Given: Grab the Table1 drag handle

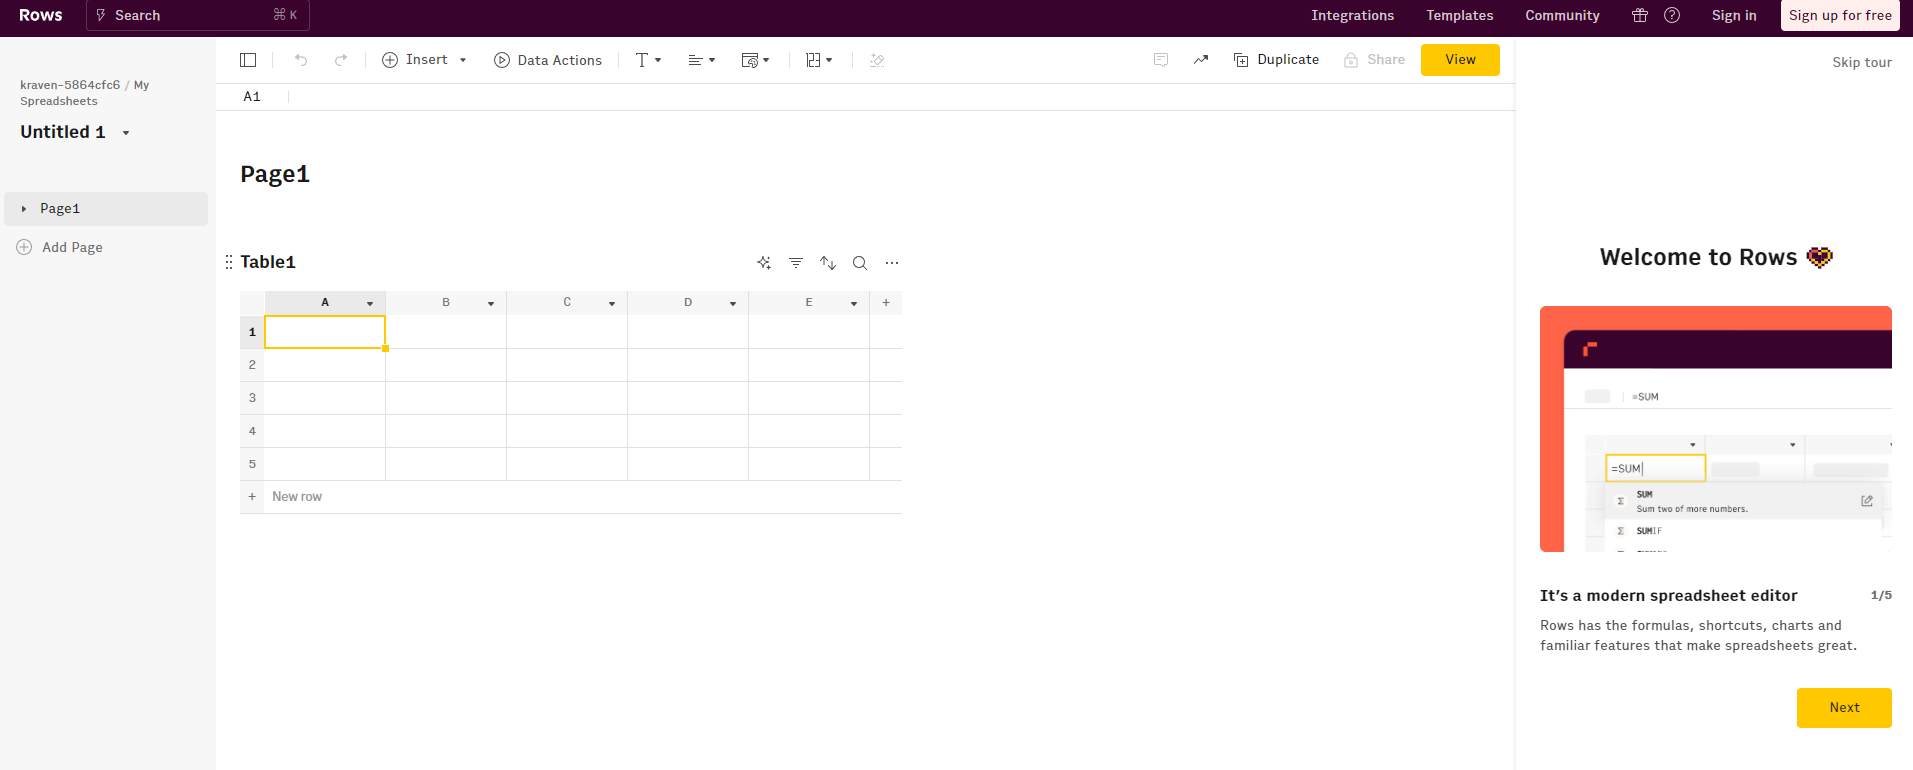Looking at the screenshot, I should 229,262.
